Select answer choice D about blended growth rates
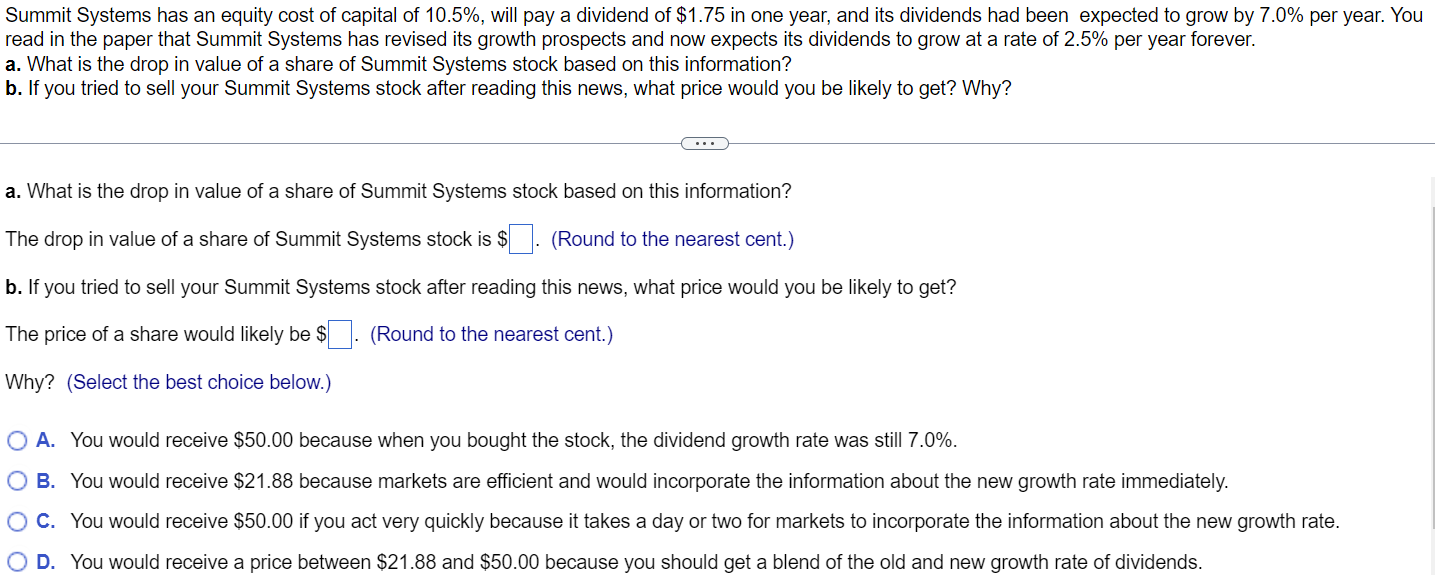Viewport: 1435px width, 579px height. [x=17, y=562]
